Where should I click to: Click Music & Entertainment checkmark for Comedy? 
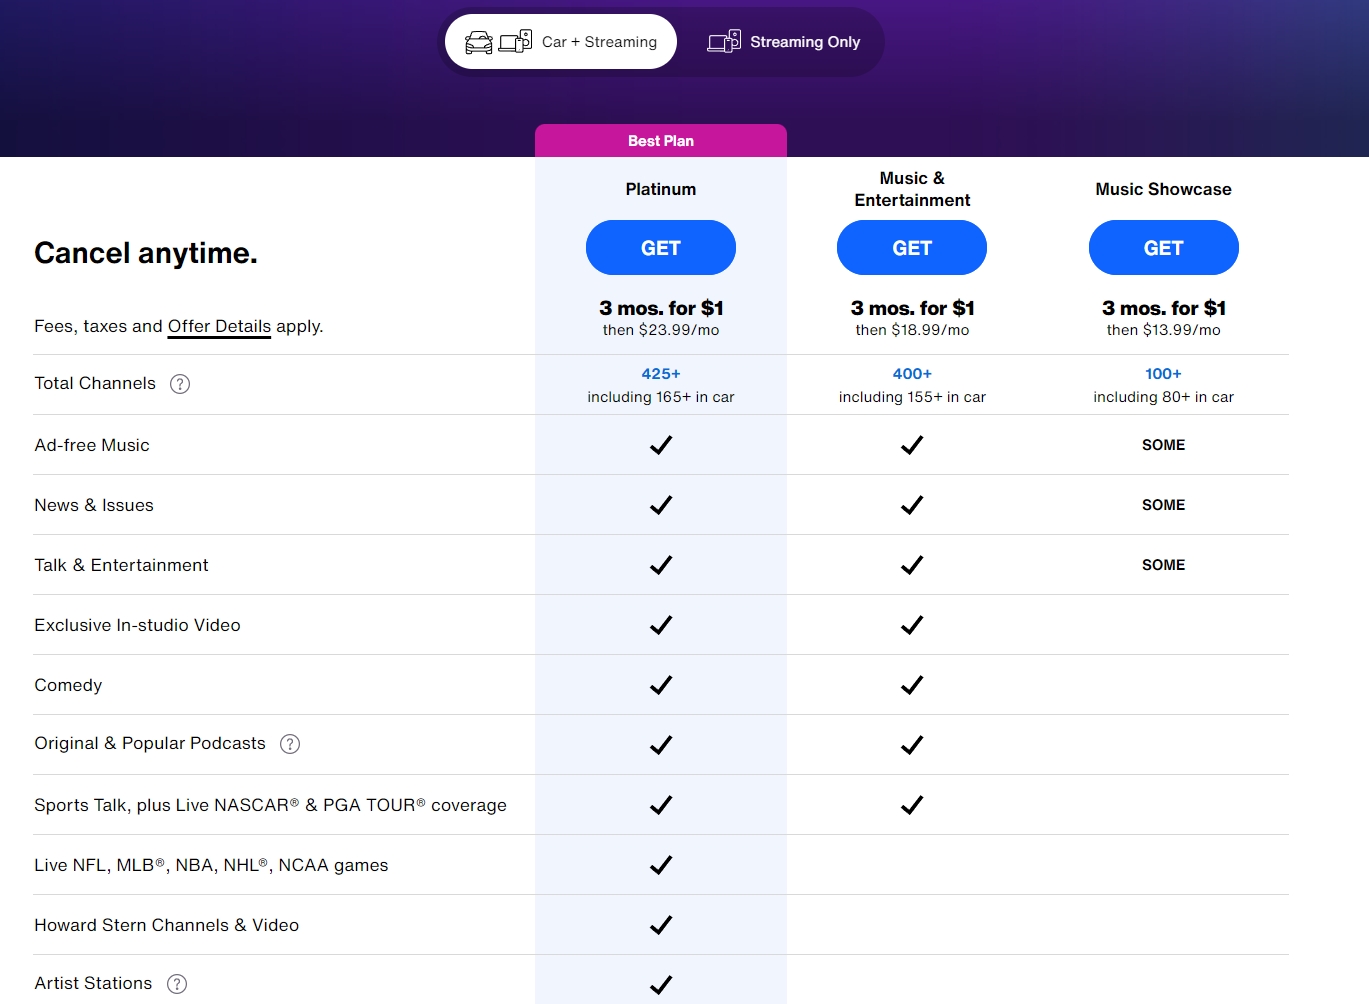pyautogui.click(x=911, y=685)
